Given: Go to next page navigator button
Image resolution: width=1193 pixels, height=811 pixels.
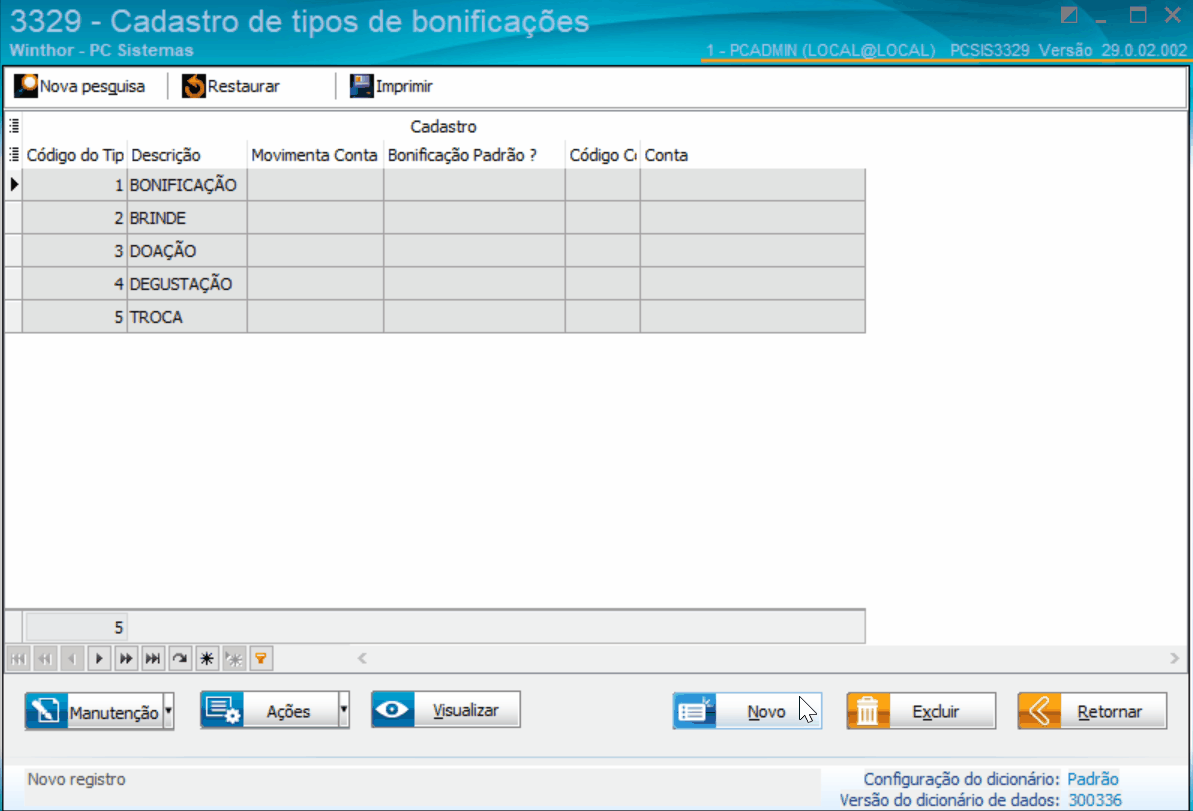Looking at the screenshot, I should click(x=126, y=659).
